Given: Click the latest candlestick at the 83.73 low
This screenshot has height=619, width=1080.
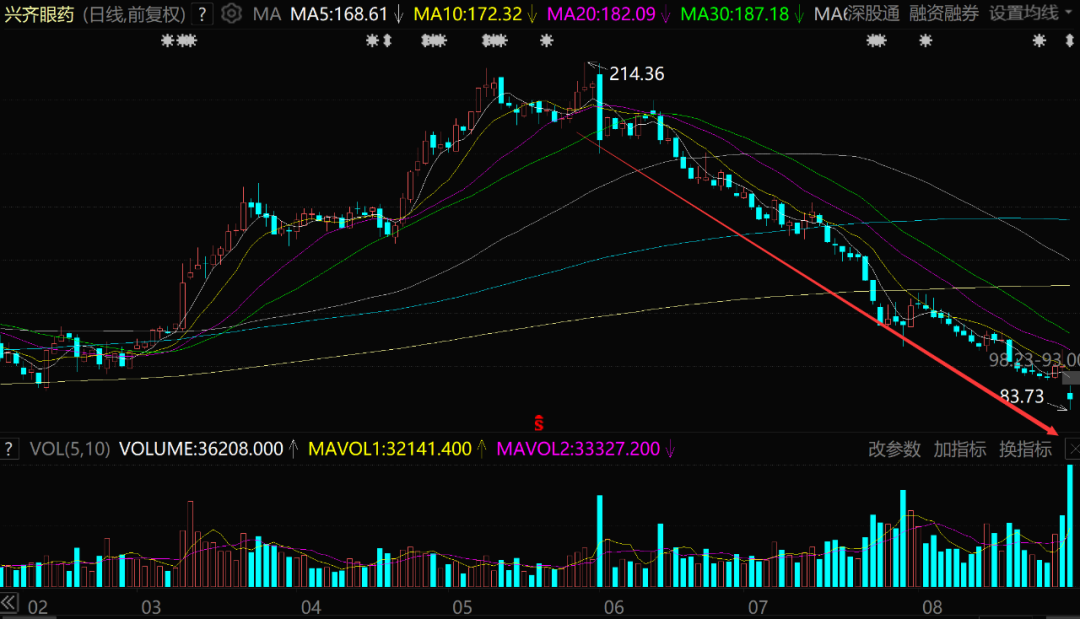Looking at the screenshot, I should click(1070, 397).
